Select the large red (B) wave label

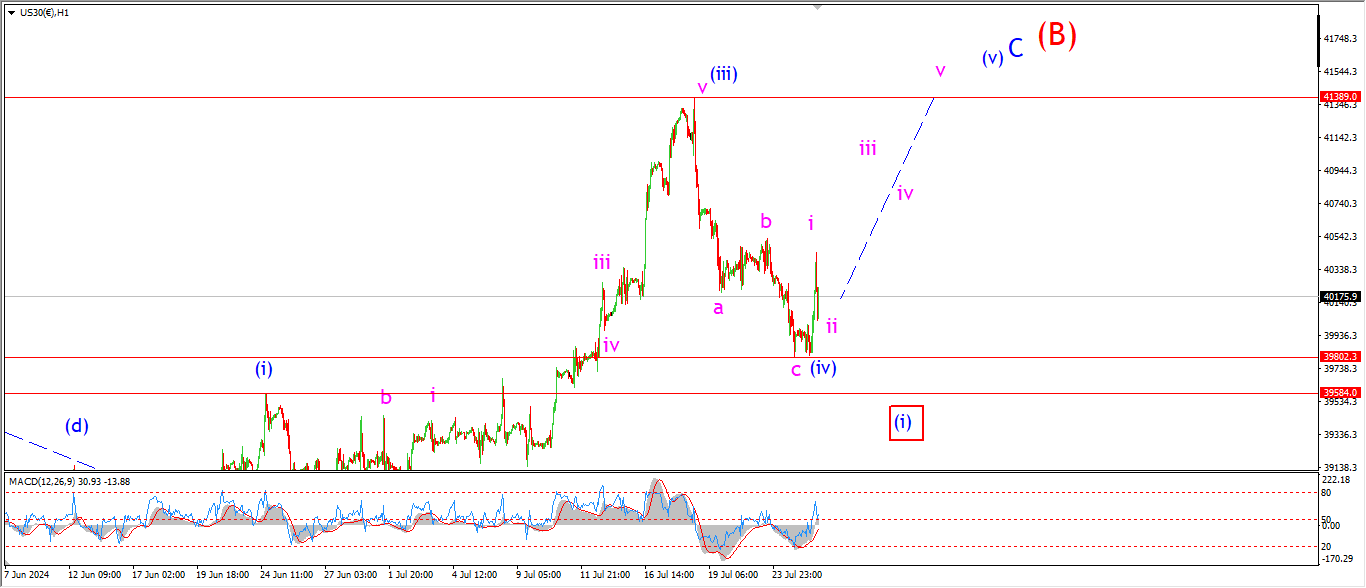[1056, 36]
